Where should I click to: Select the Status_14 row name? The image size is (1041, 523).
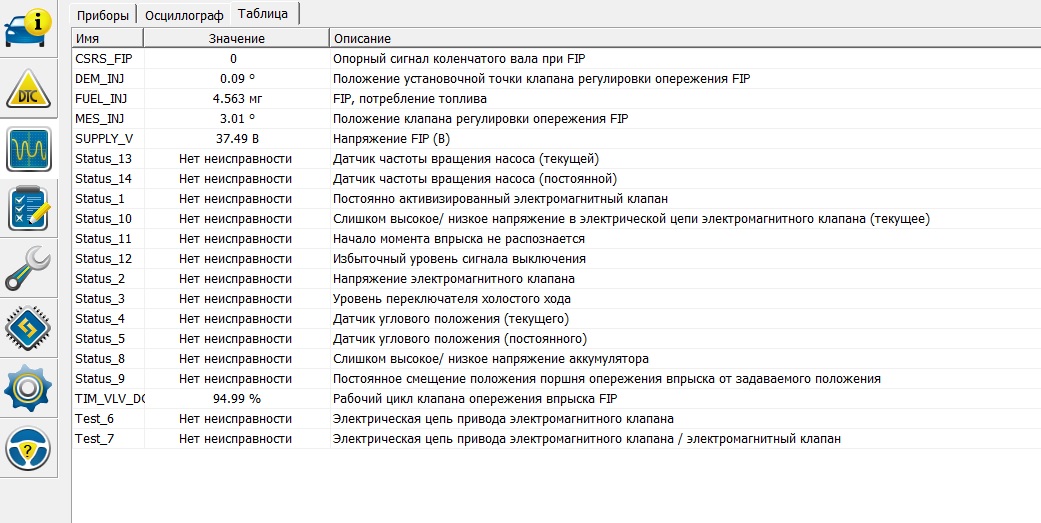[x=103, y=179]
